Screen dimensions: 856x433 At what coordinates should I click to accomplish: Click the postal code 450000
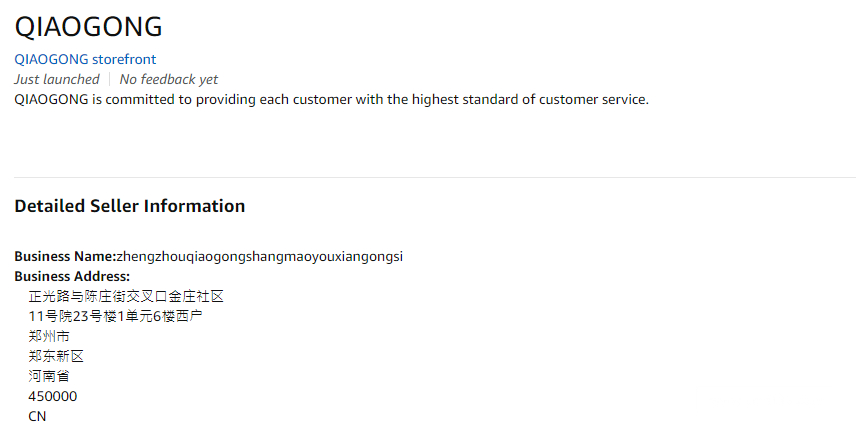(x=53, y=396)
